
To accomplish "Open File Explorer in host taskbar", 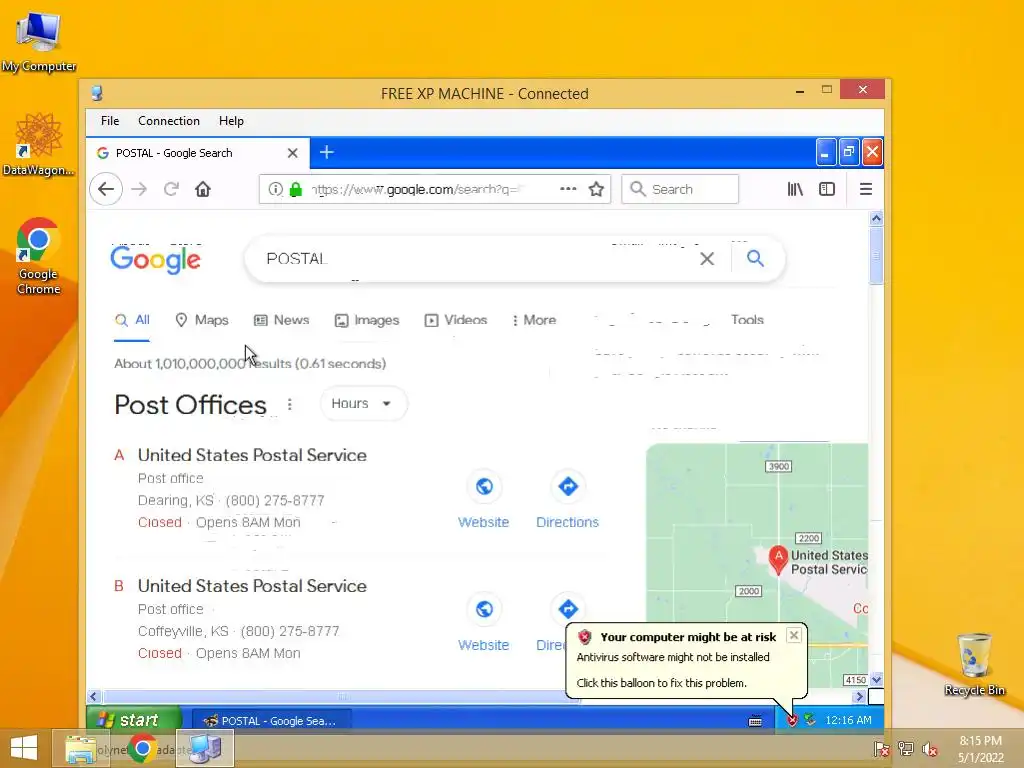I will tap(80, 748).
